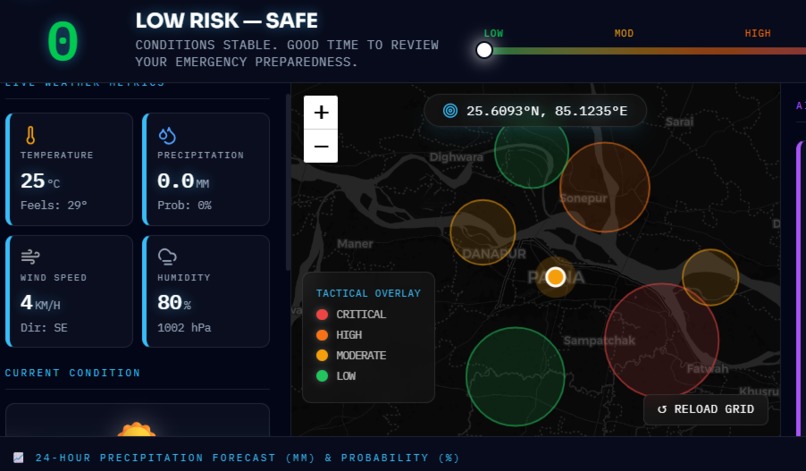This screenshot has width=806, height=471.
Task: Click the Feels: 29° text
Action: 53,205
